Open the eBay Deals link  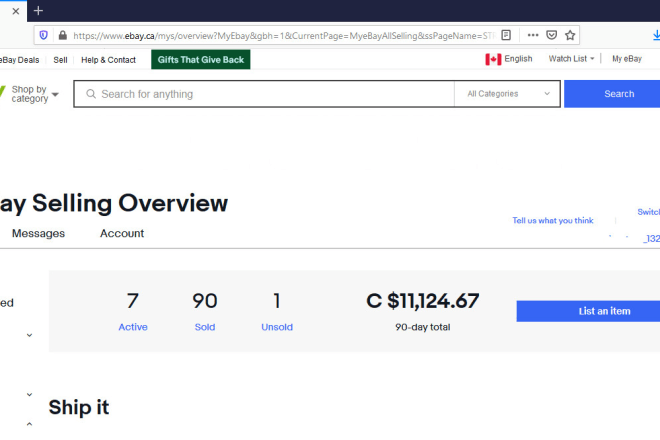click(x=19, y=60)
